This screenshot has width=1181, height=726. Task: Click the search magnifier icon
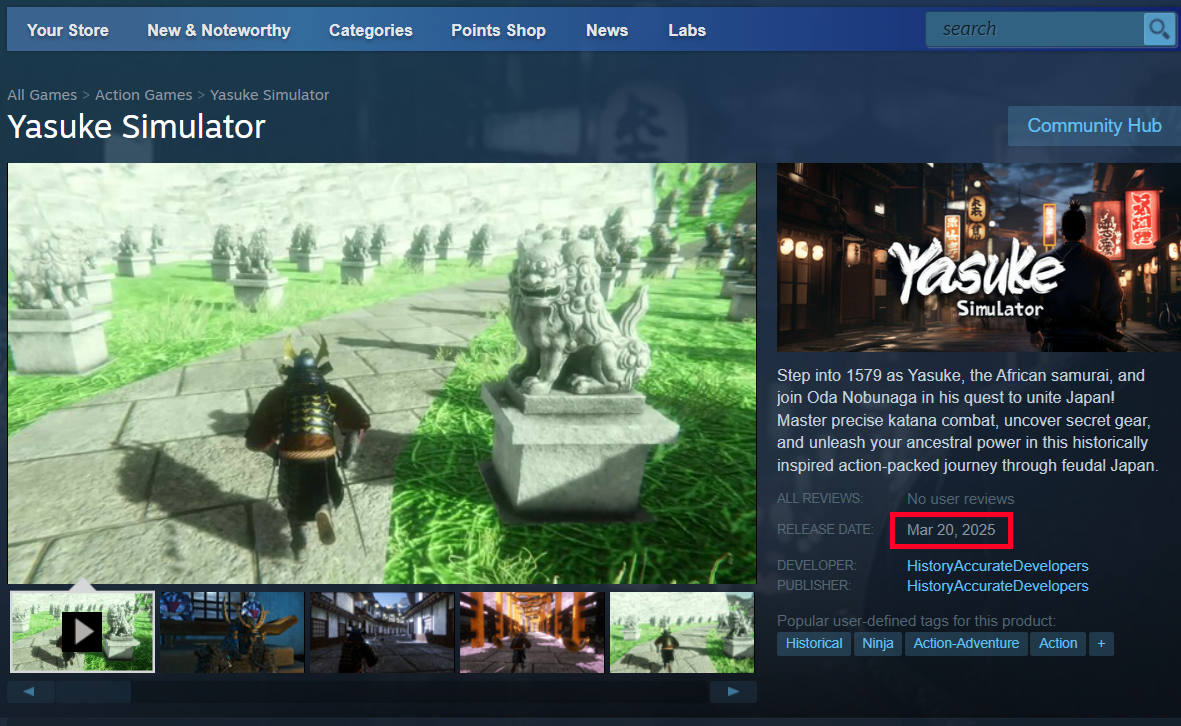[1159, 29]
